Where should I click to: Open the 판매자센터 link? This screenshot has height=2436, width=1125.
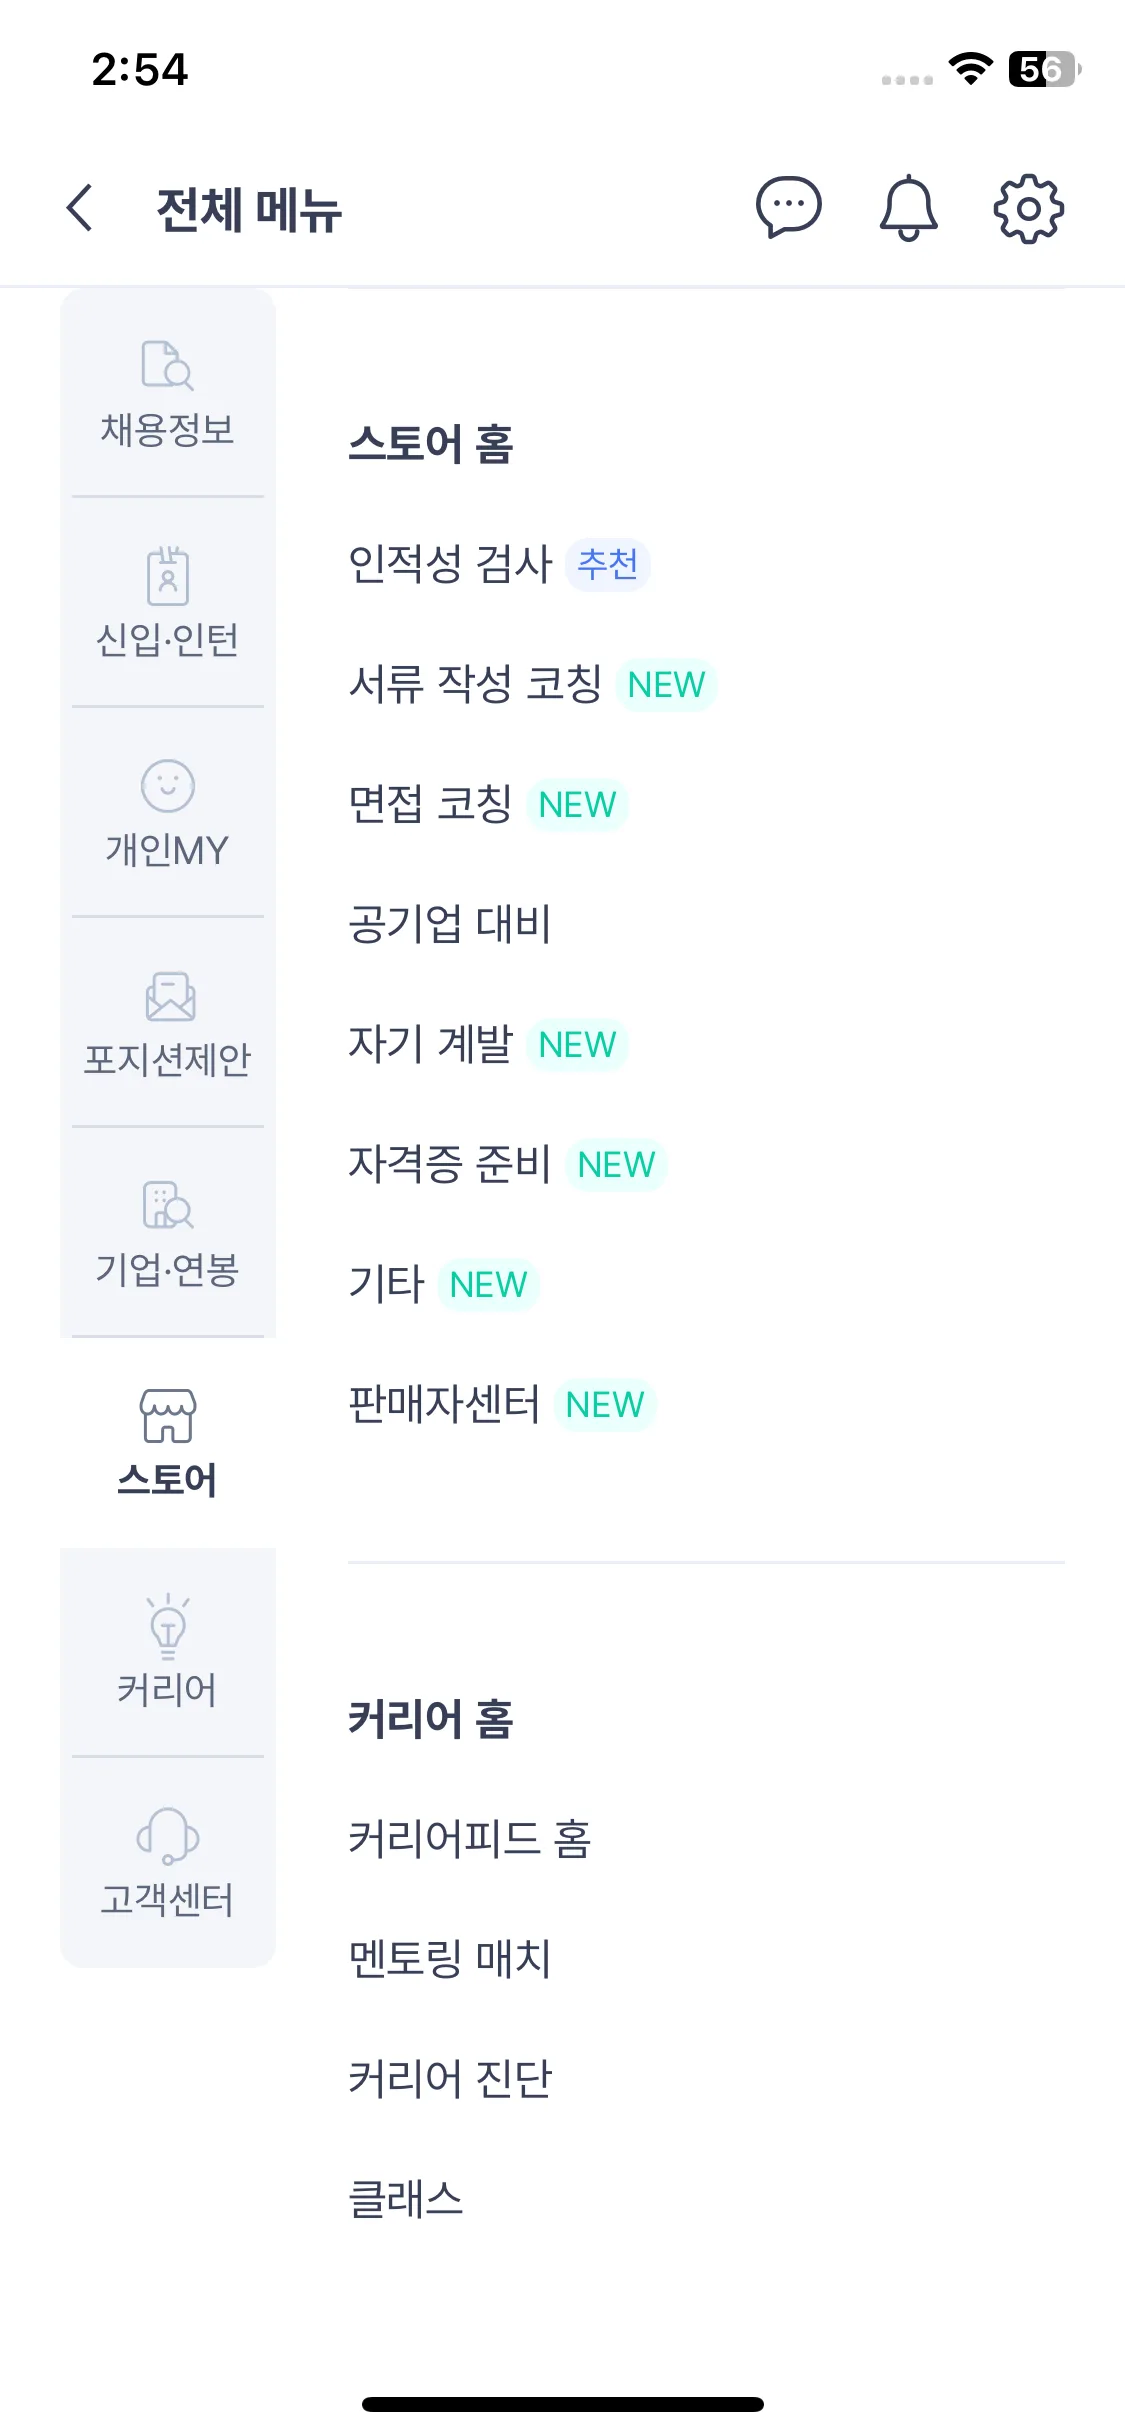(x=444, y=1404)
